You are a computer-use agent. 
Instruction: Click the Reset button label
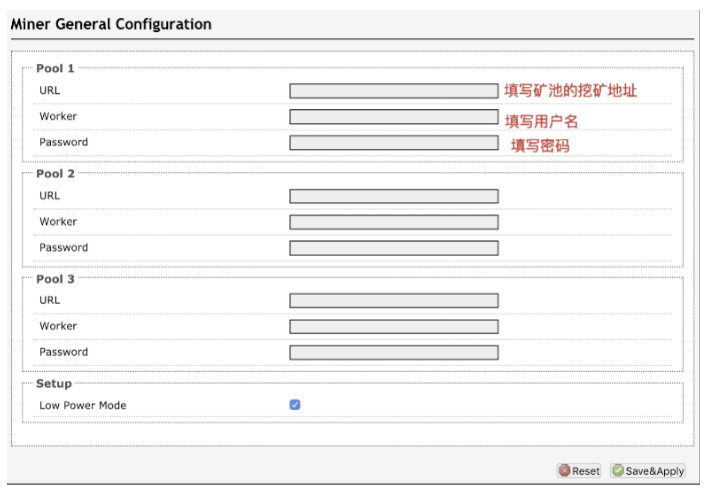[586, 471]
